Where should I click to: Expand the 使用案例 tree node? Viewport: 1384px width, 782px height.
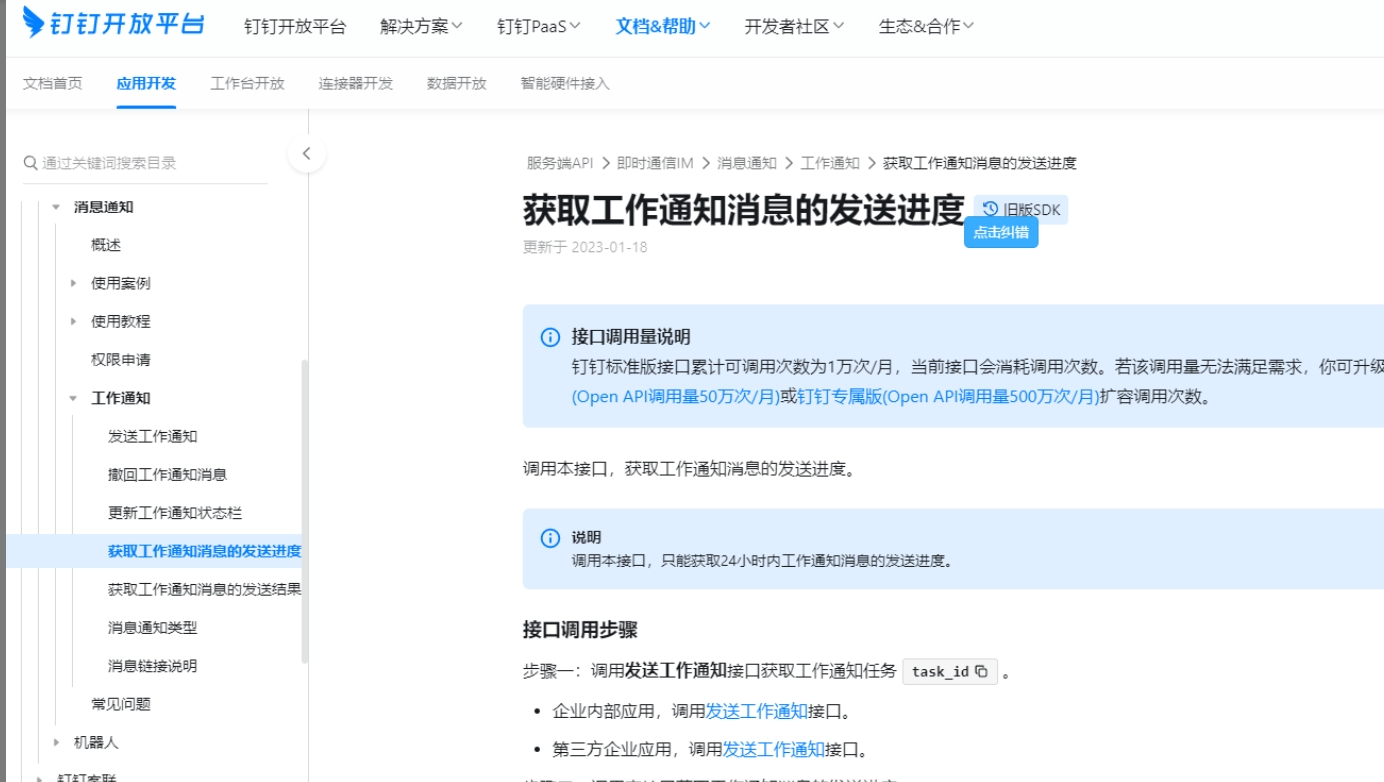coord(73,283)
